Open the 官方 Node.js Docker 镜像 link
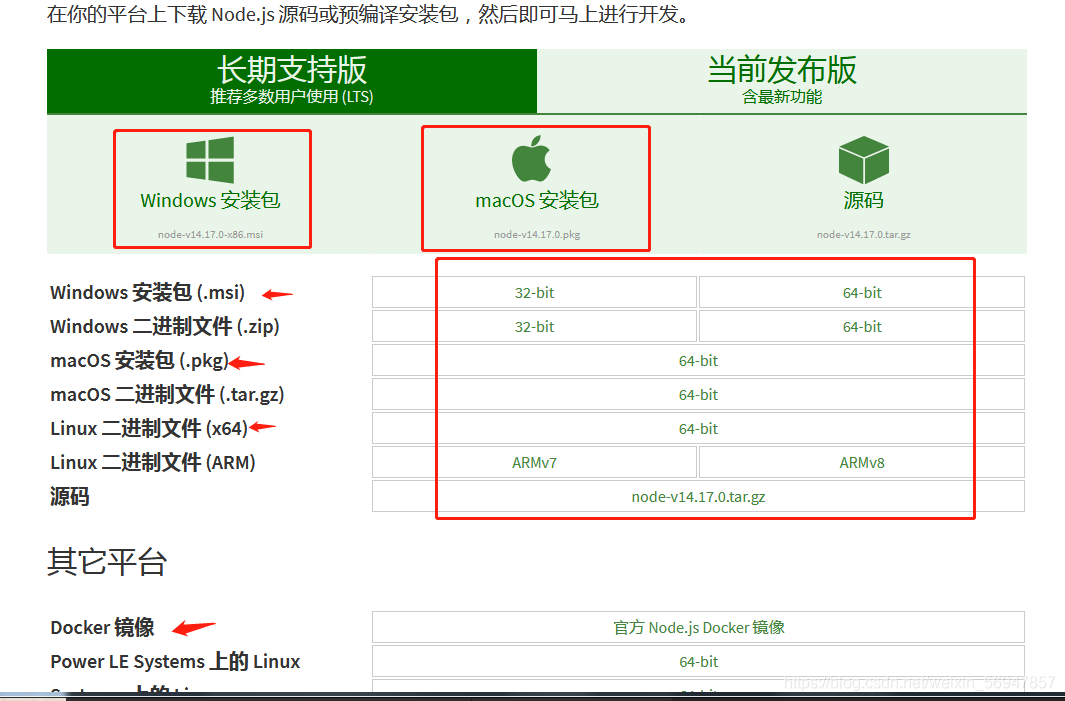The height and width of the screenshot is (701, 1065). [x=698, y=627]
